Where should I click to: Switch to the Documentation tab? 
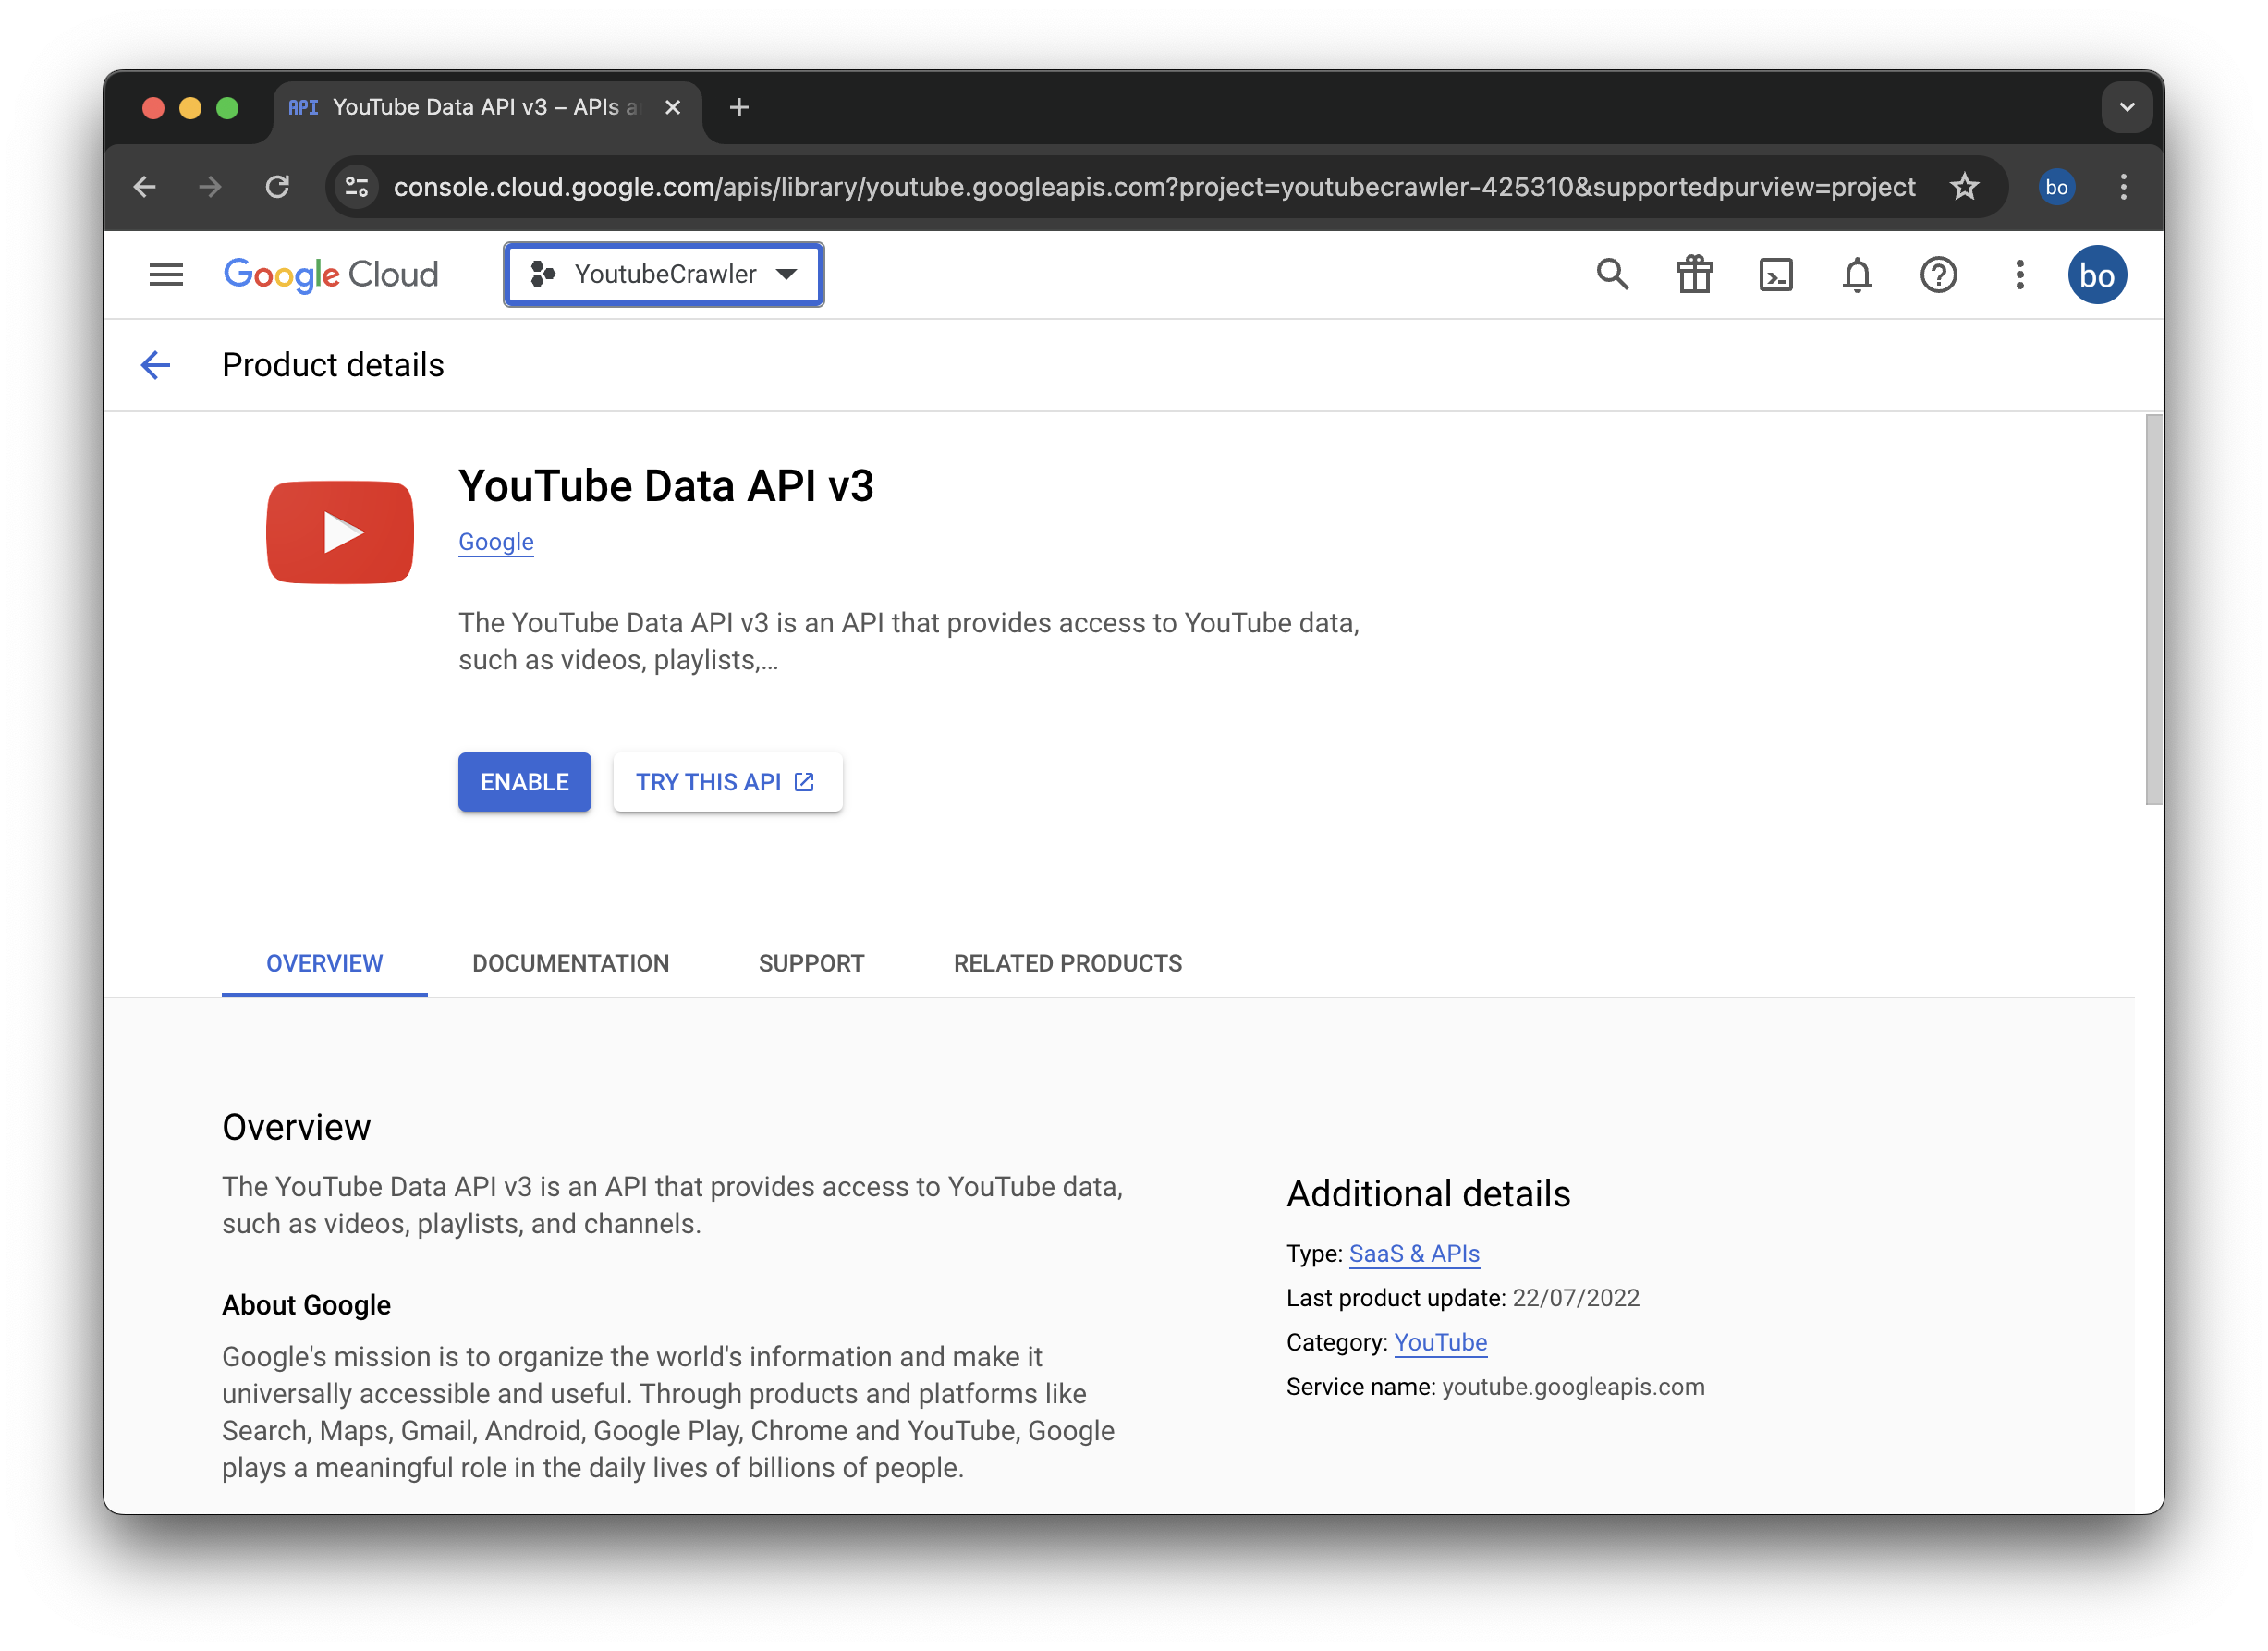click(x=570, y=963)
